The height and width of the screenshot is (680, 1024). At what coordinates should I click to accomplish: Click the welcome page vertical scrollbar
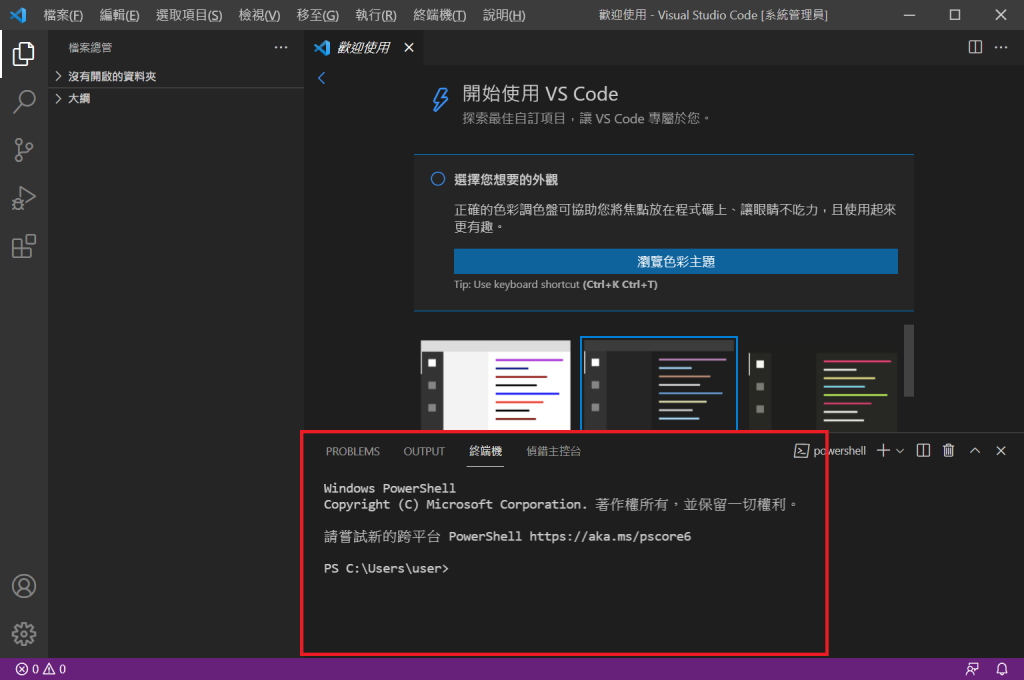click(x=908, y=361)
